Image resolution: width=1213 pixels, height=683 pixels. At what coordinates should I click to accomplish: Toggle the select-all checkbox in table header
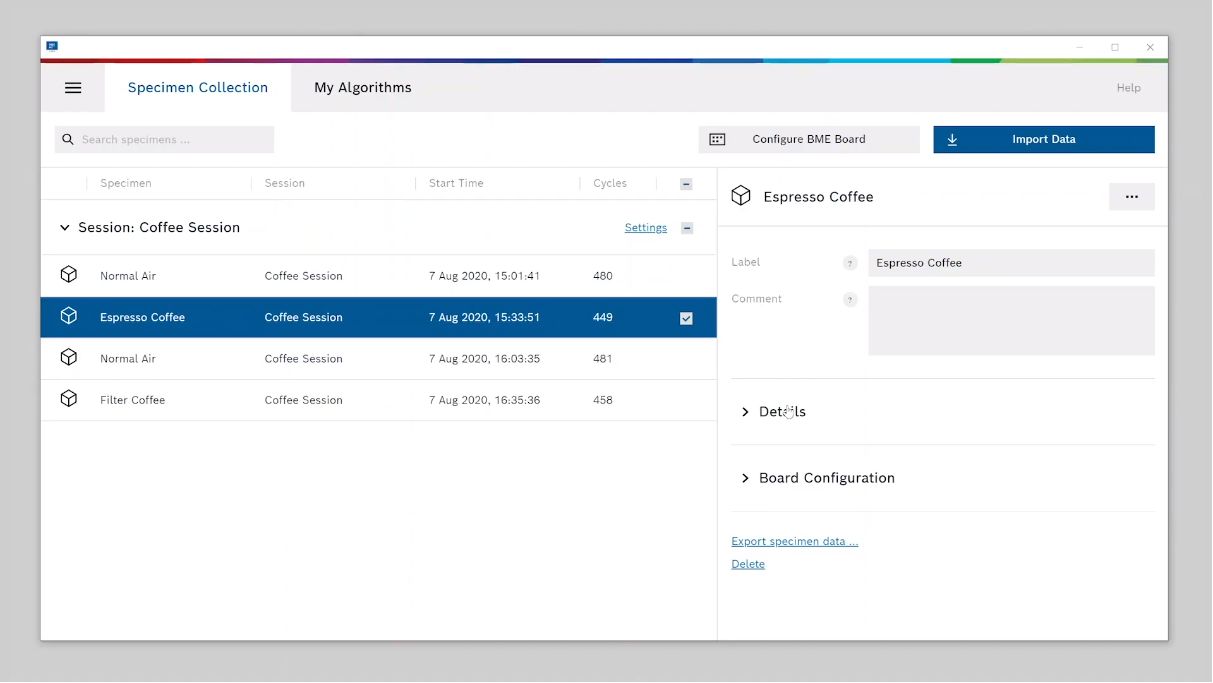click(x=686, y=184)
